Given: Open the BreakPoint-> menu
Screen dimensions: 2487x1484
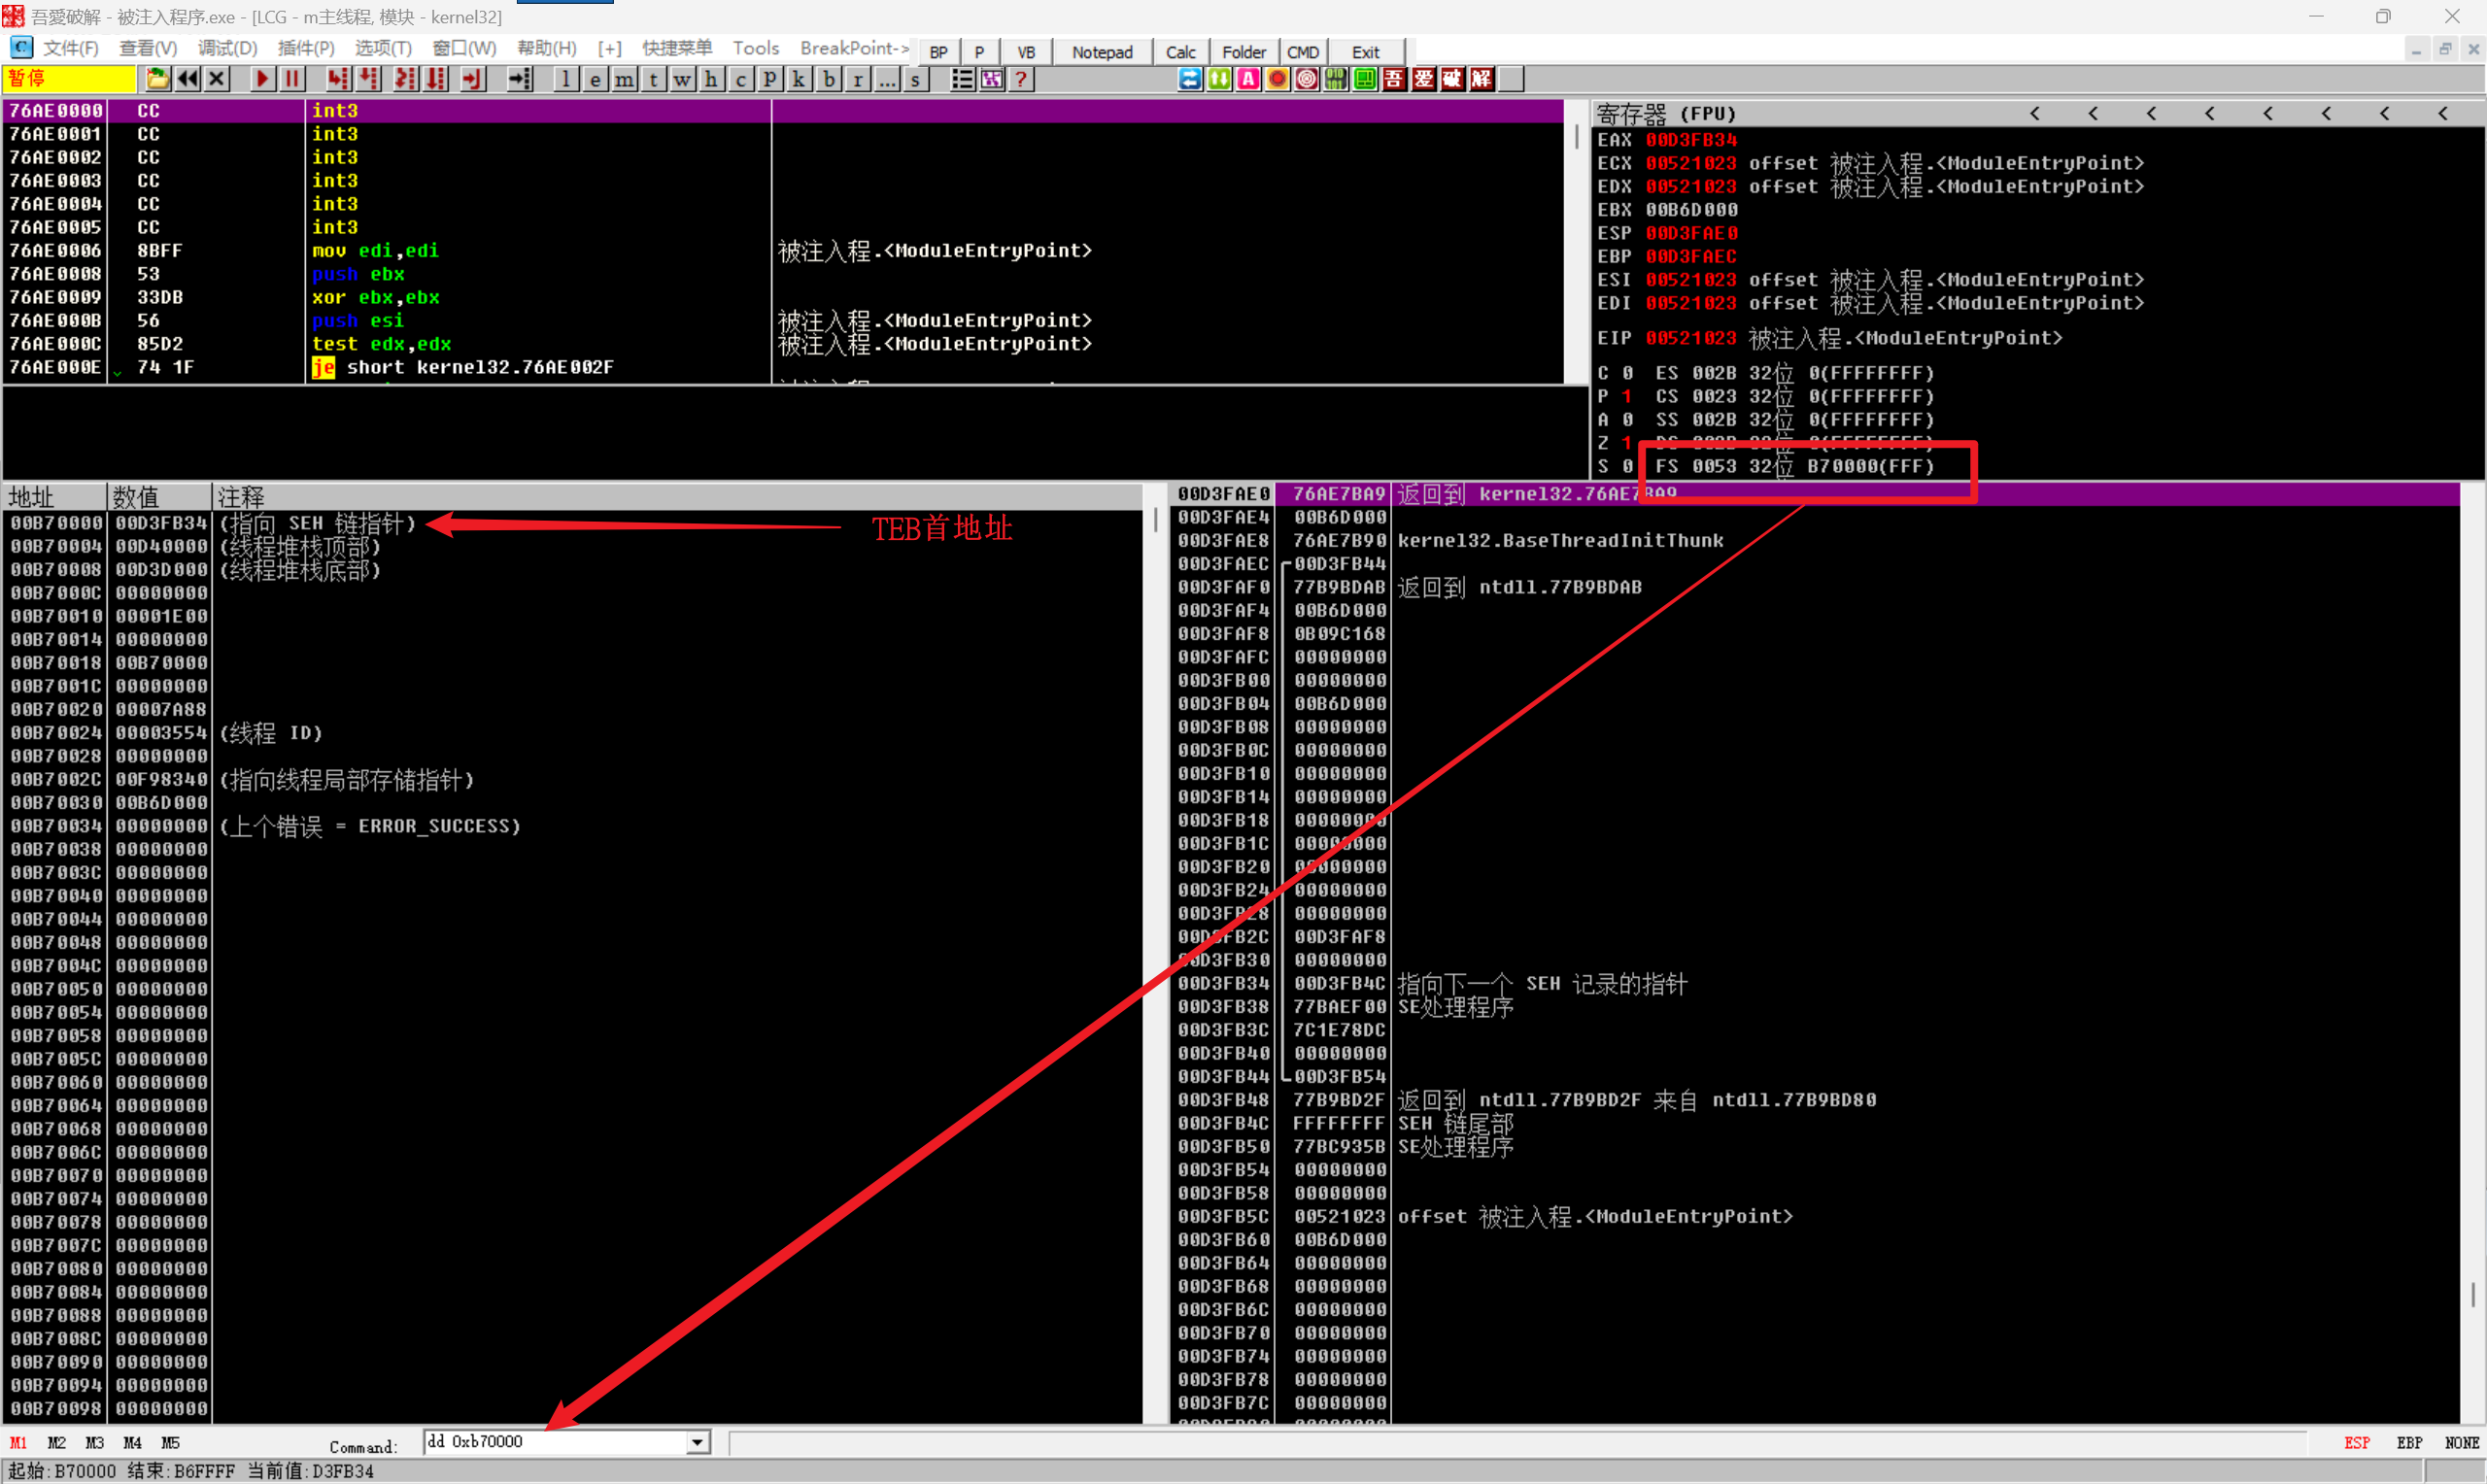Looking at the screenshot, I should 854,48.
